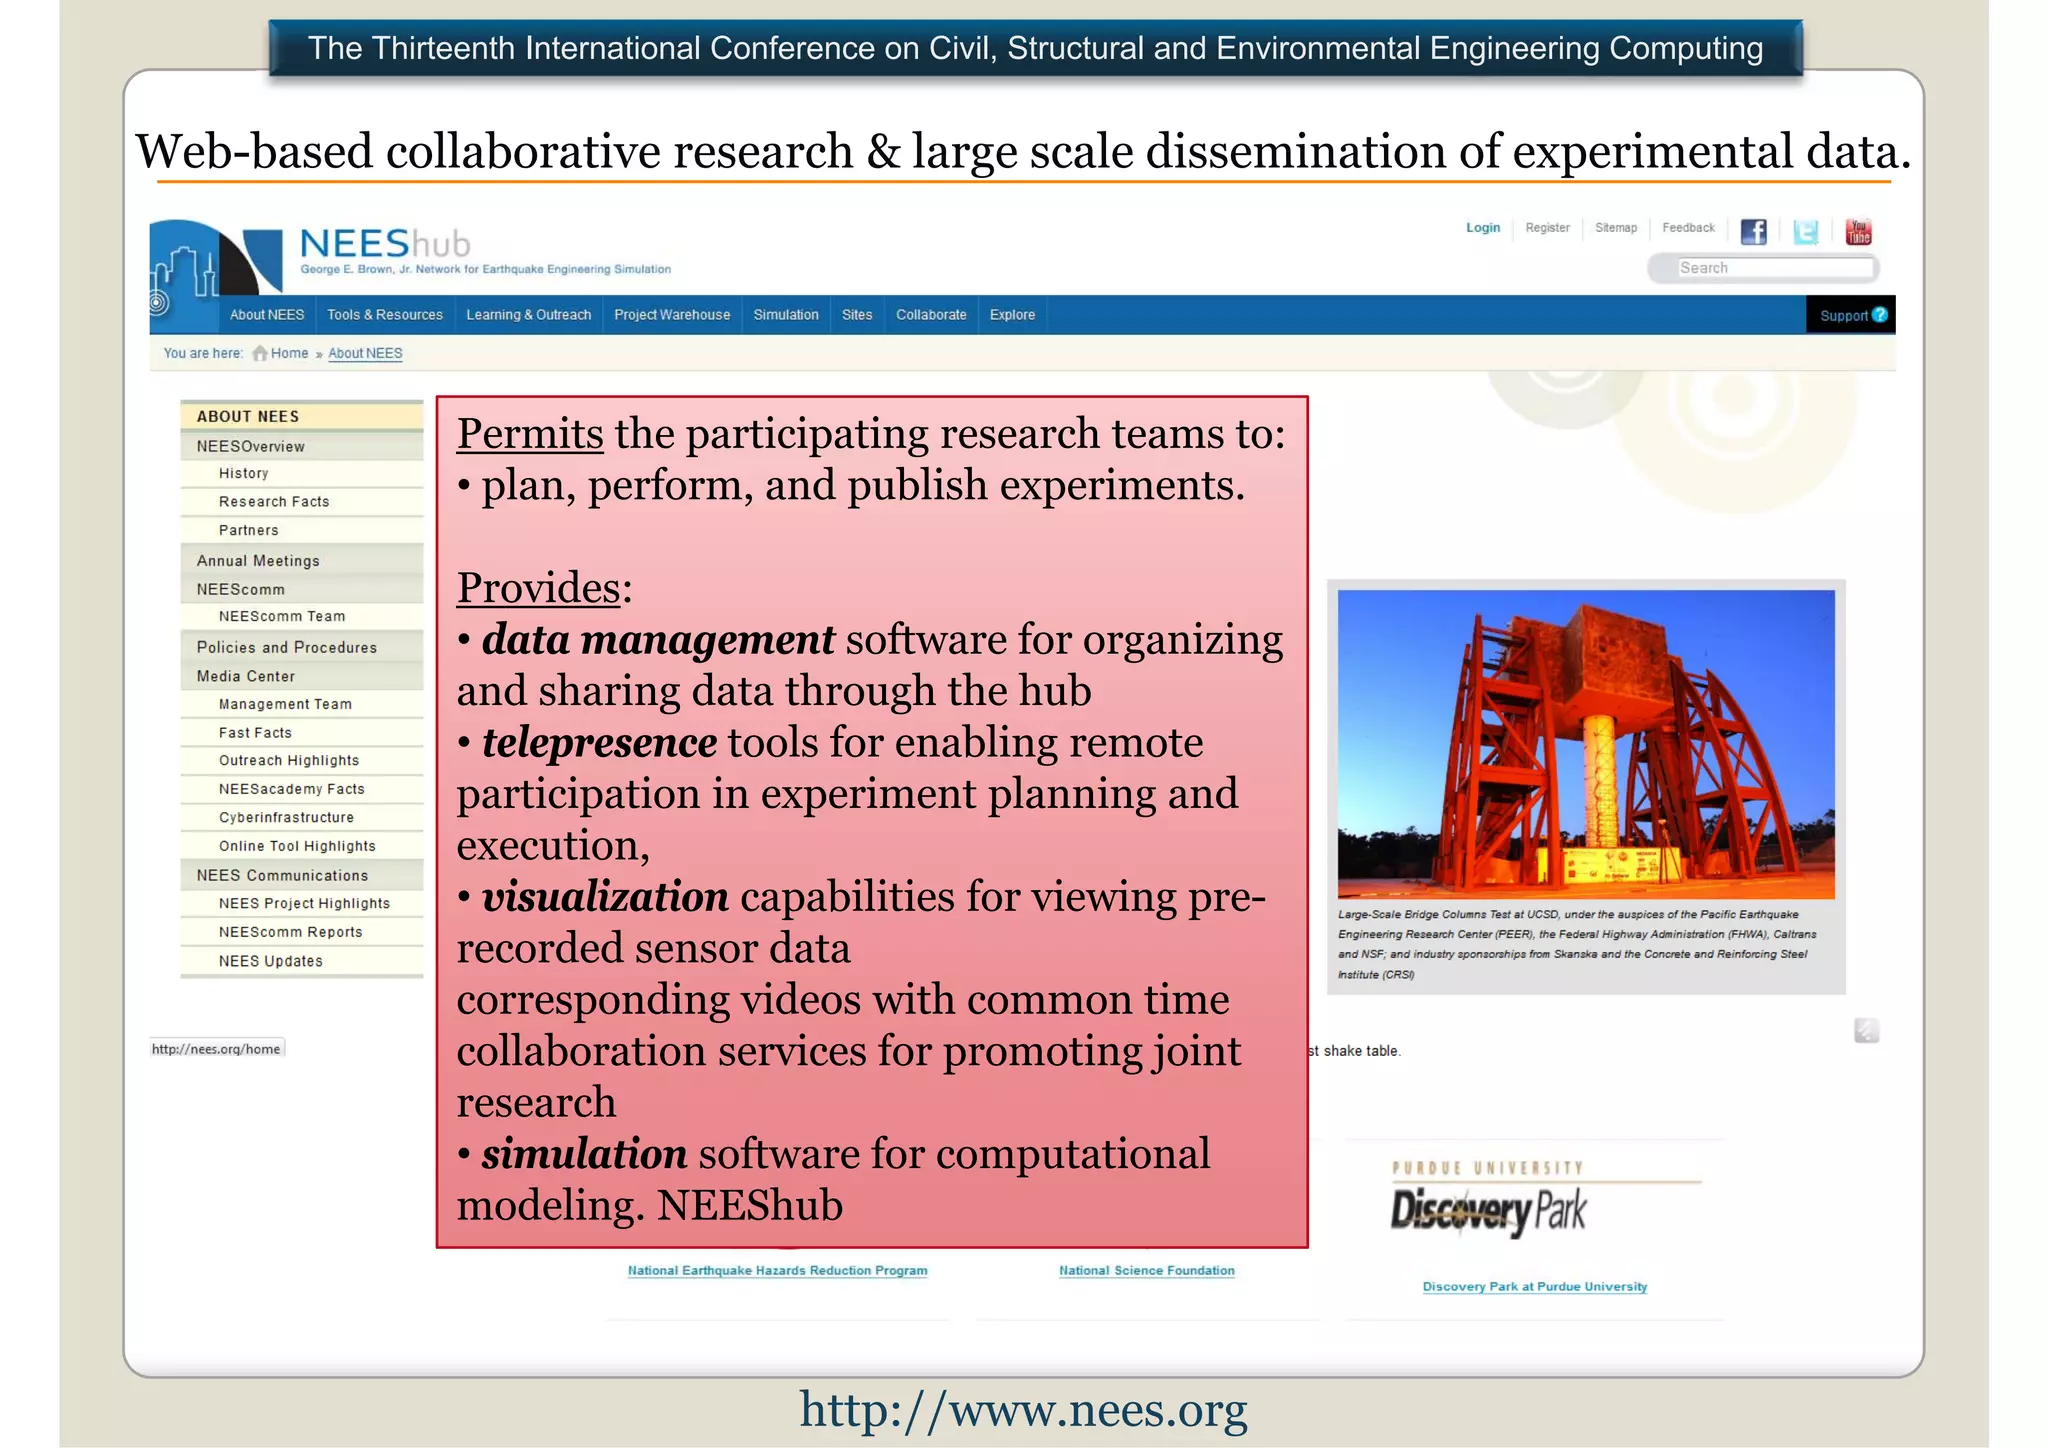Open the NEEShub YouTube icon
The height and width of the screenshot is (1448, 2048).
(1858, 232)
